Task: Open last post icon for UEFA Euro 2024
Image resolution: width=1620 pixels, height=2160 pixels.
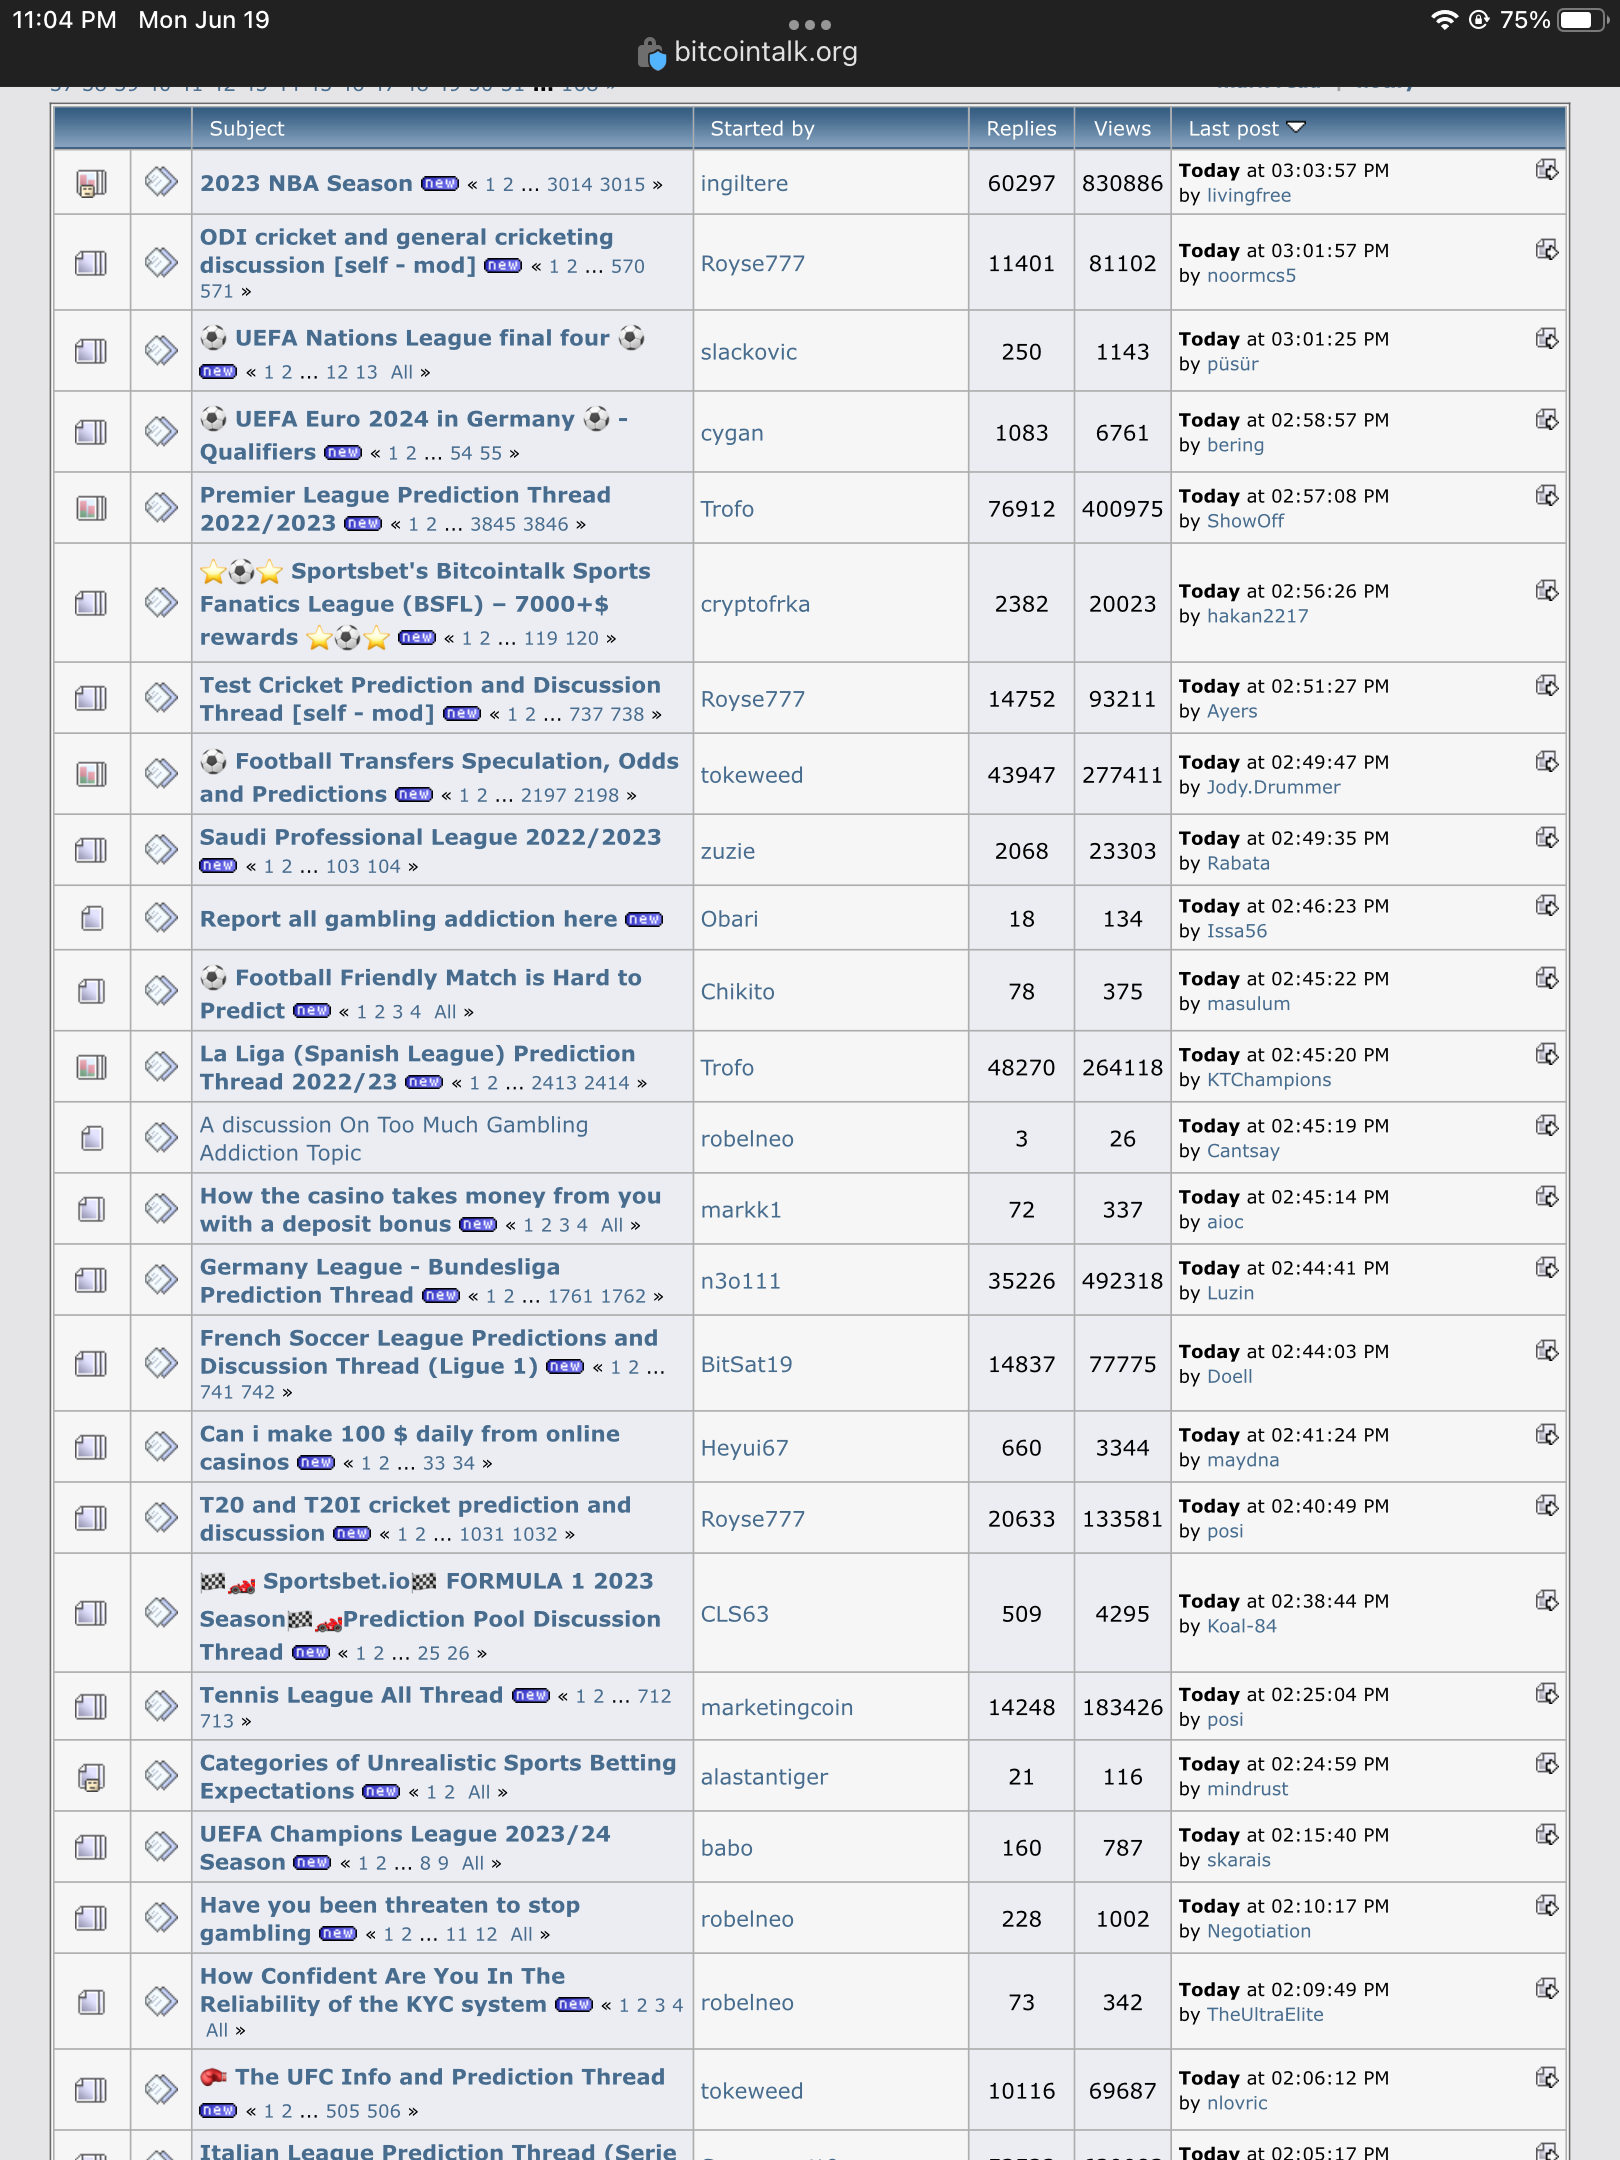Action: (1547, 420)
